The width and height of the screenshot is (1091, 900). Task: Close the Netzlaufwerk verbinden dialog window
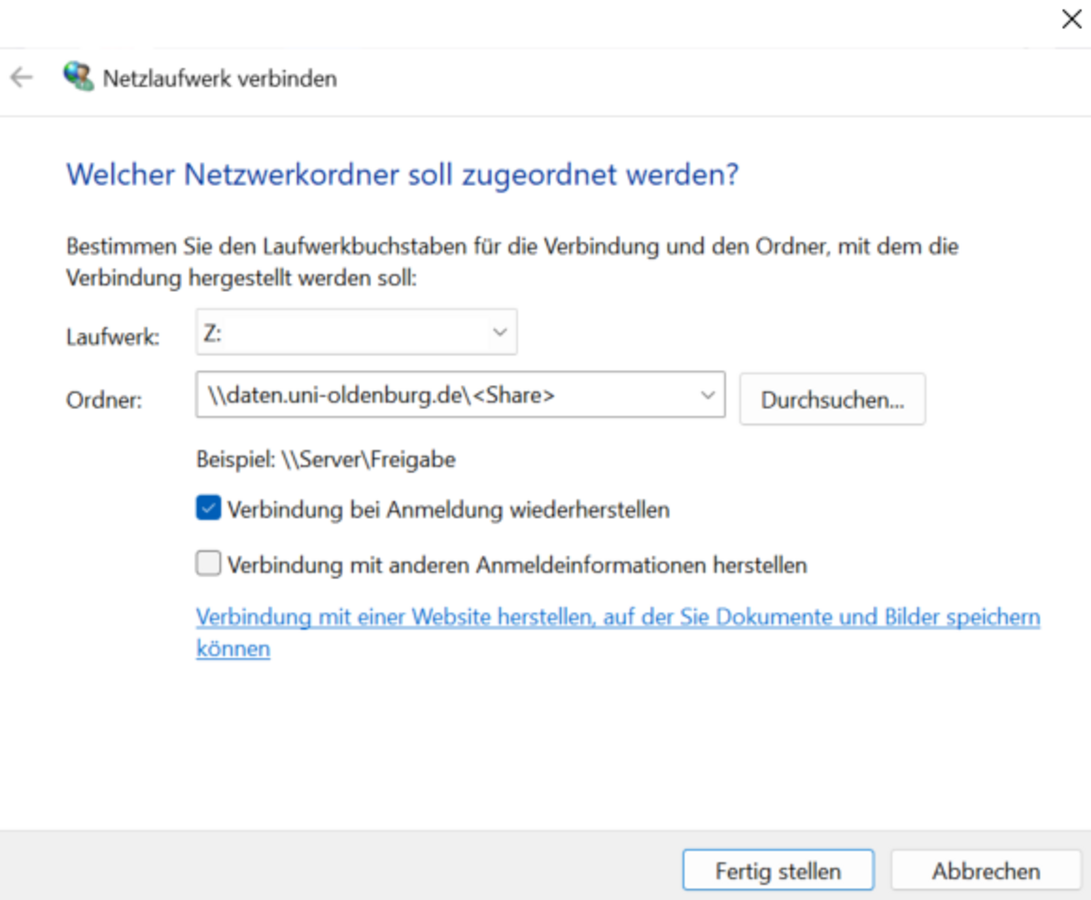(x=1070, y=20)
